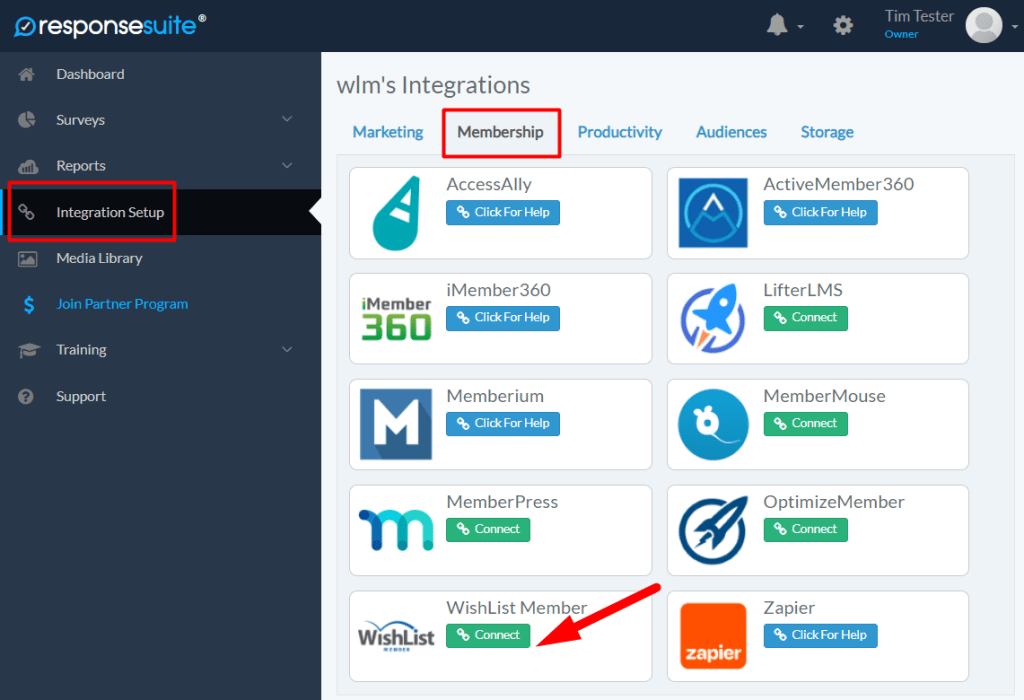
Task: Connect the LifterLMS integration
Action: (805, 318)
